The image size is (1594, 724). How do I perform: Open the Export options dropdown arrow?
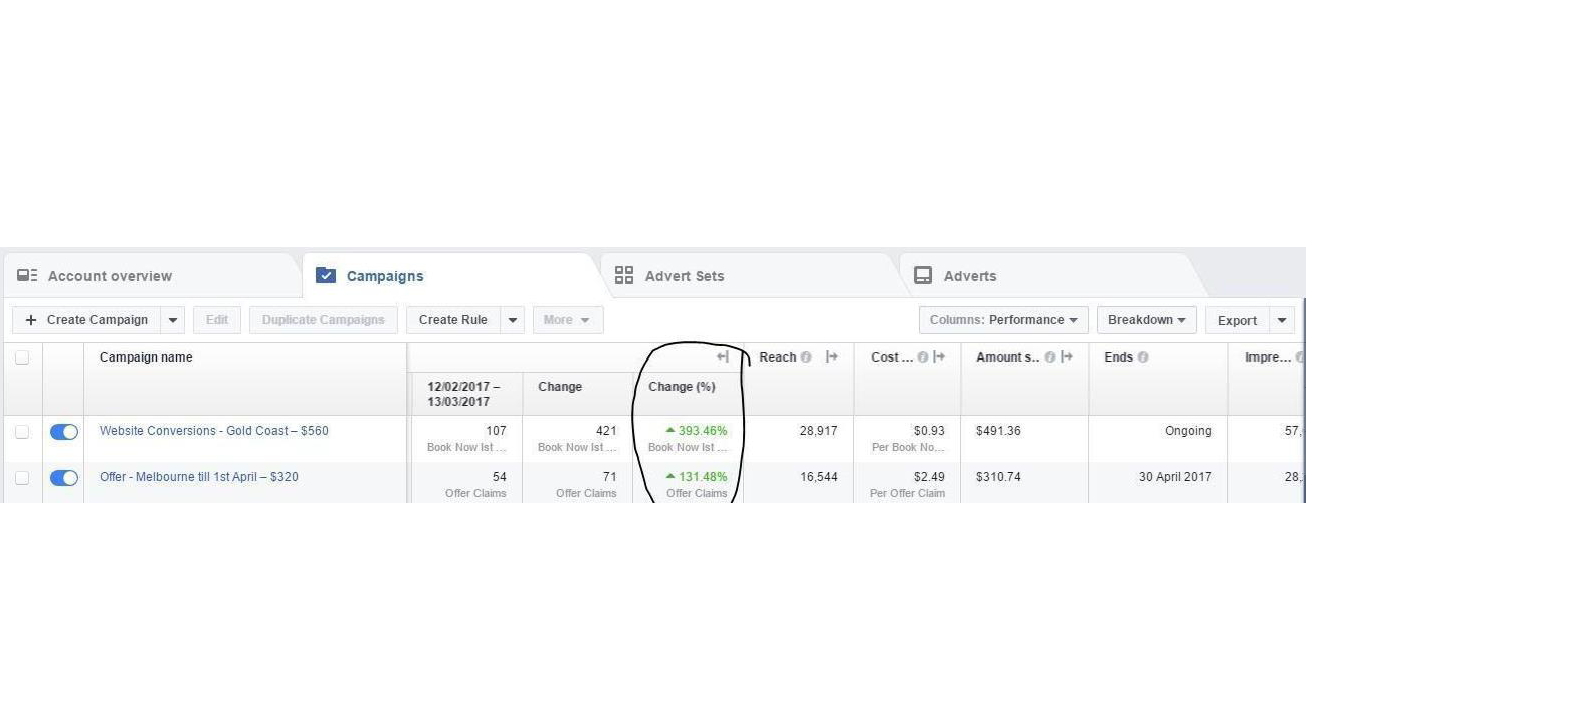1282,320
